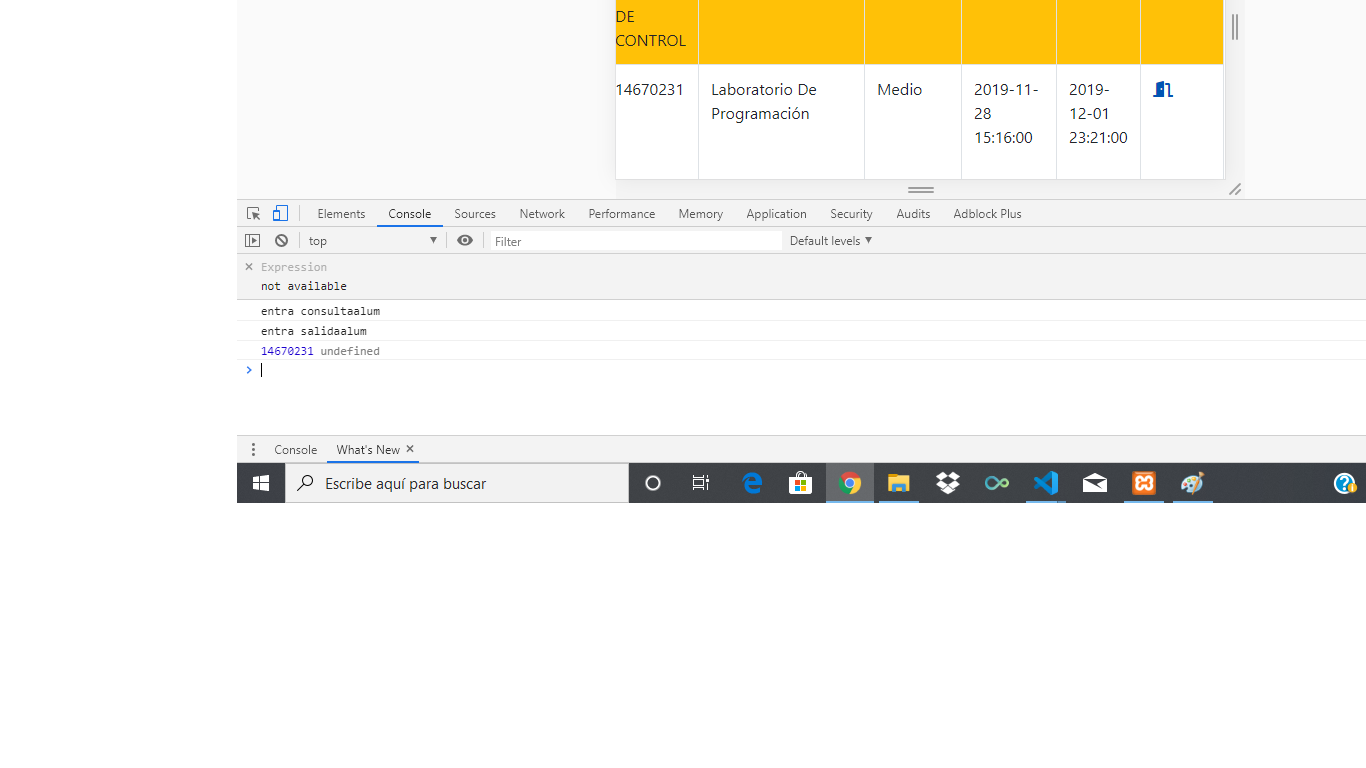
Task: Click the 'not available' expression result
Action: click(x=304, y=286)
